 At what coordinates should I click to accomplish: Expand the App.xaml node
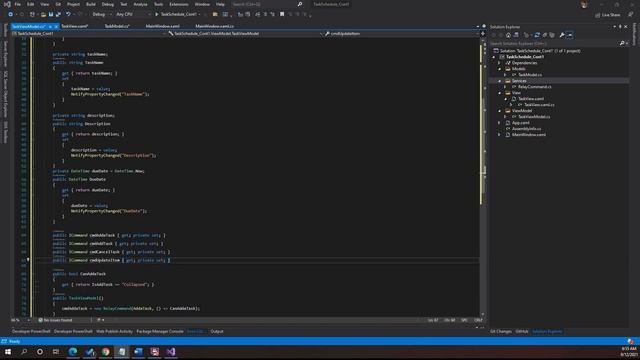[499, 122]
